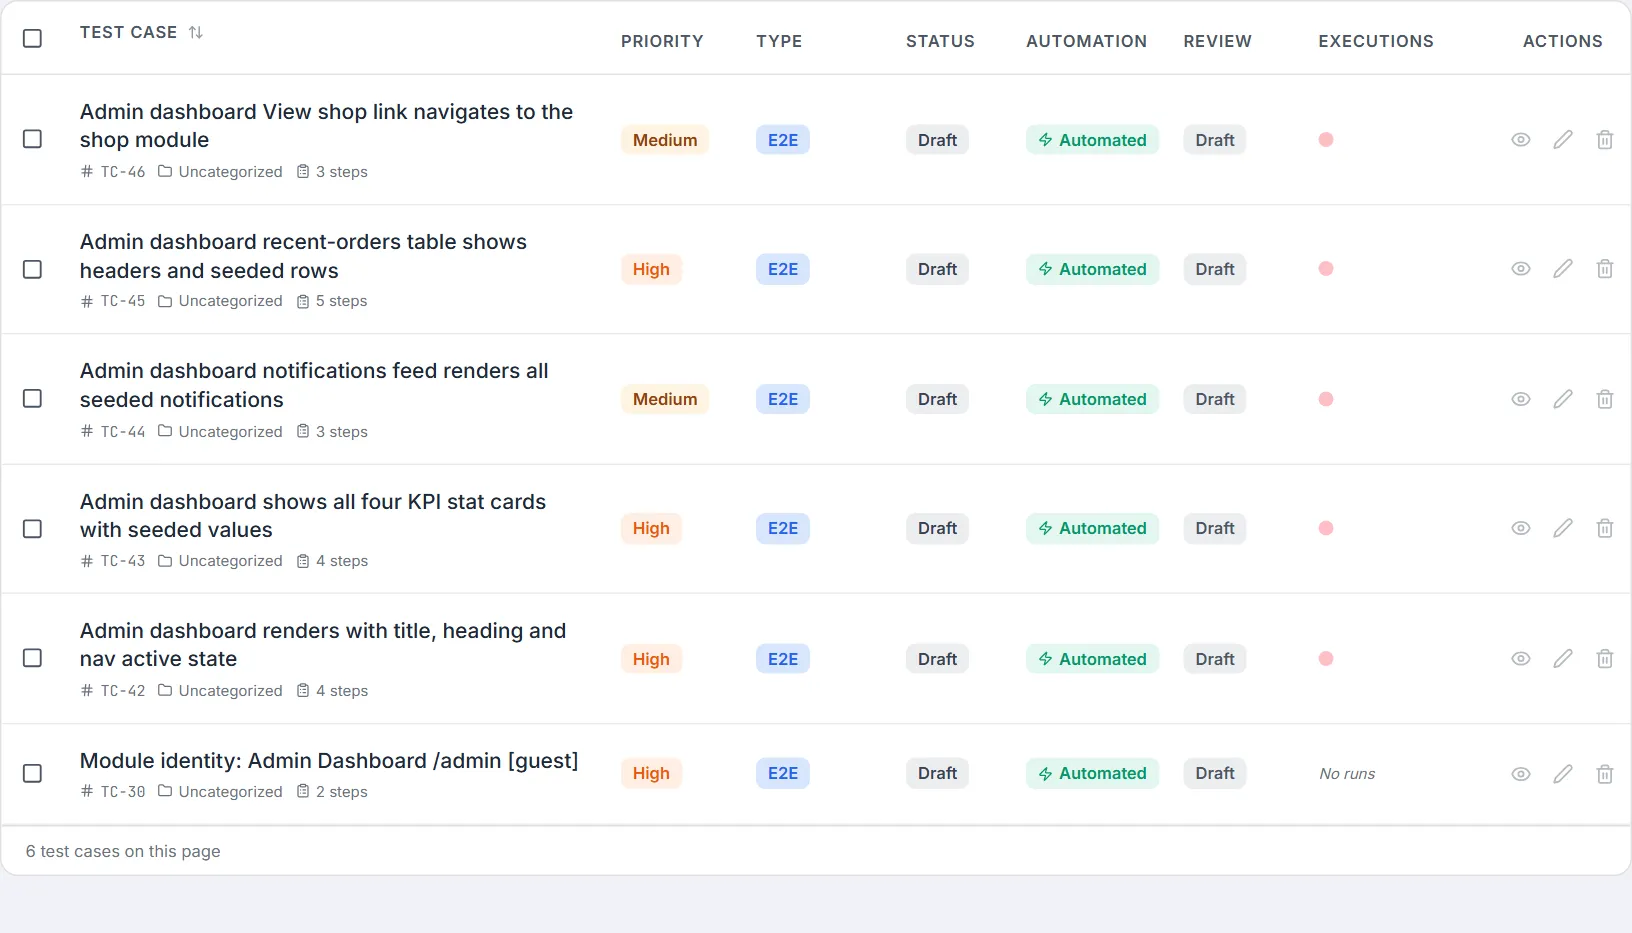The width and height of the screenshot is (1632, 933).
Task: Click the E2E type badge on TC-42 row
Action: coord(783,659)
